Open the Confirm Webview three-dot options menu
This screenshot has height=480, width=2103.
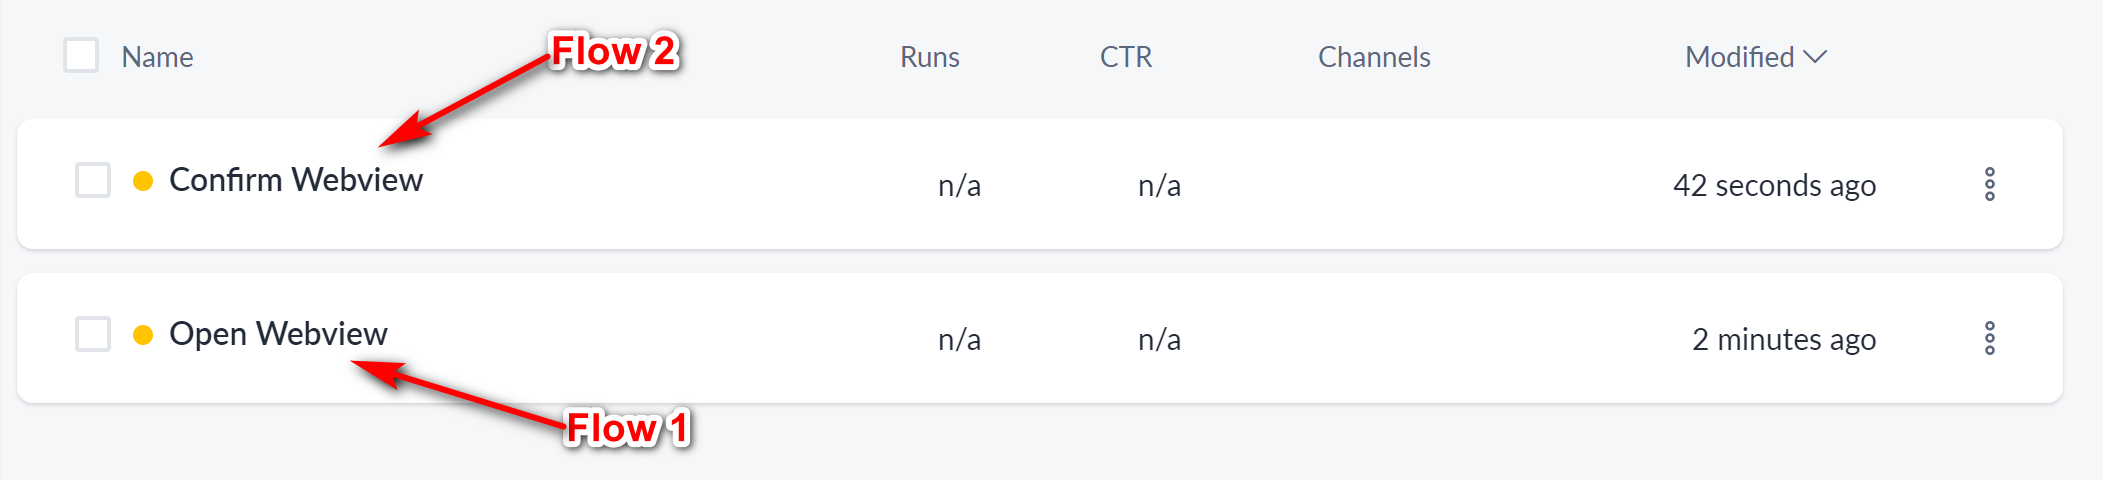coord(1989,185)
